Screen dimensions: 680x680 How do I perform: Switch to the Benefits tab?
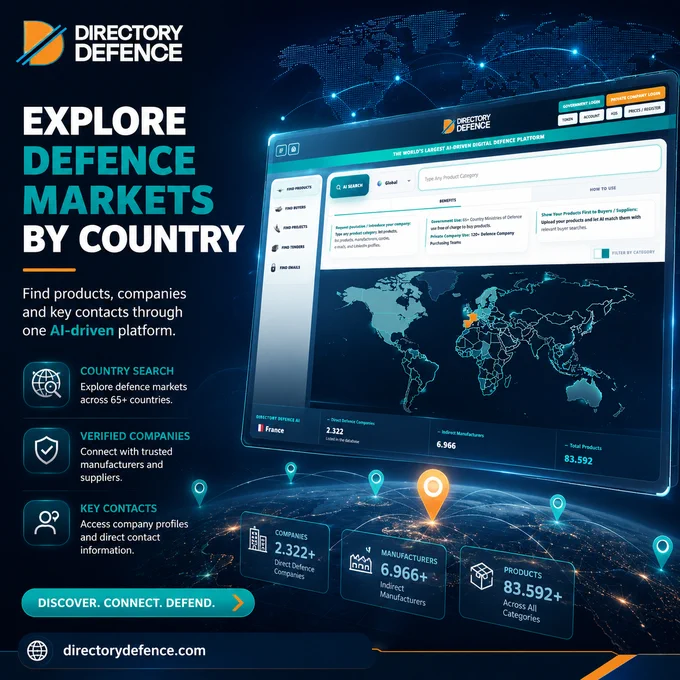(448, 201)
